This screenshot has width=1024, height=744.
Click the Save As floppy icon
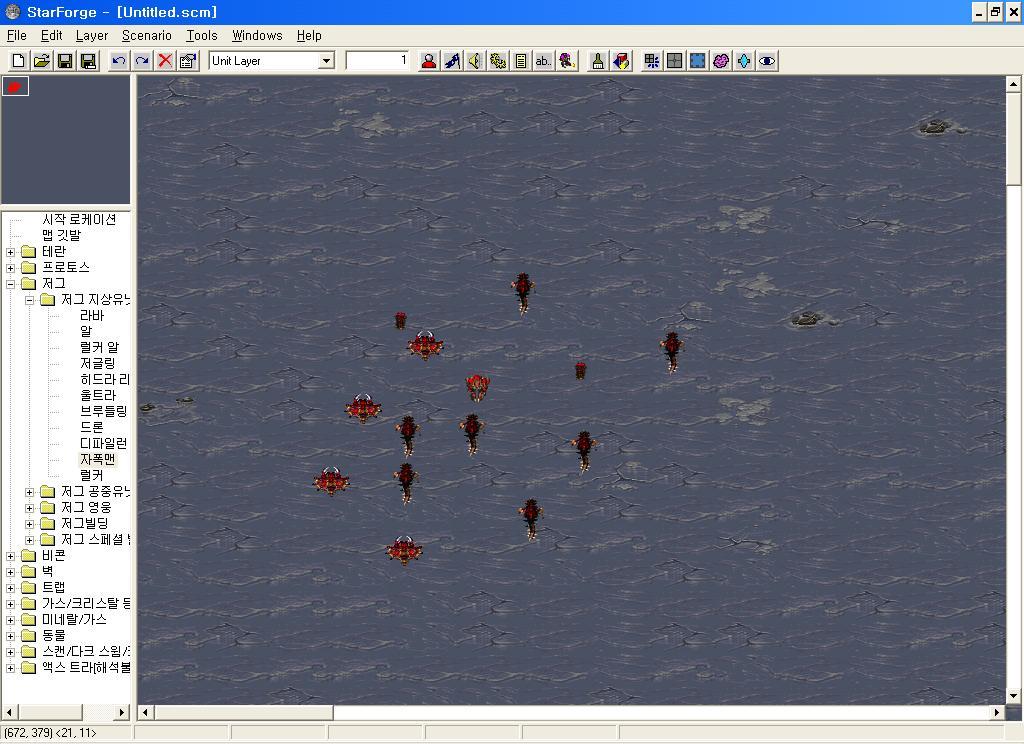88,61
